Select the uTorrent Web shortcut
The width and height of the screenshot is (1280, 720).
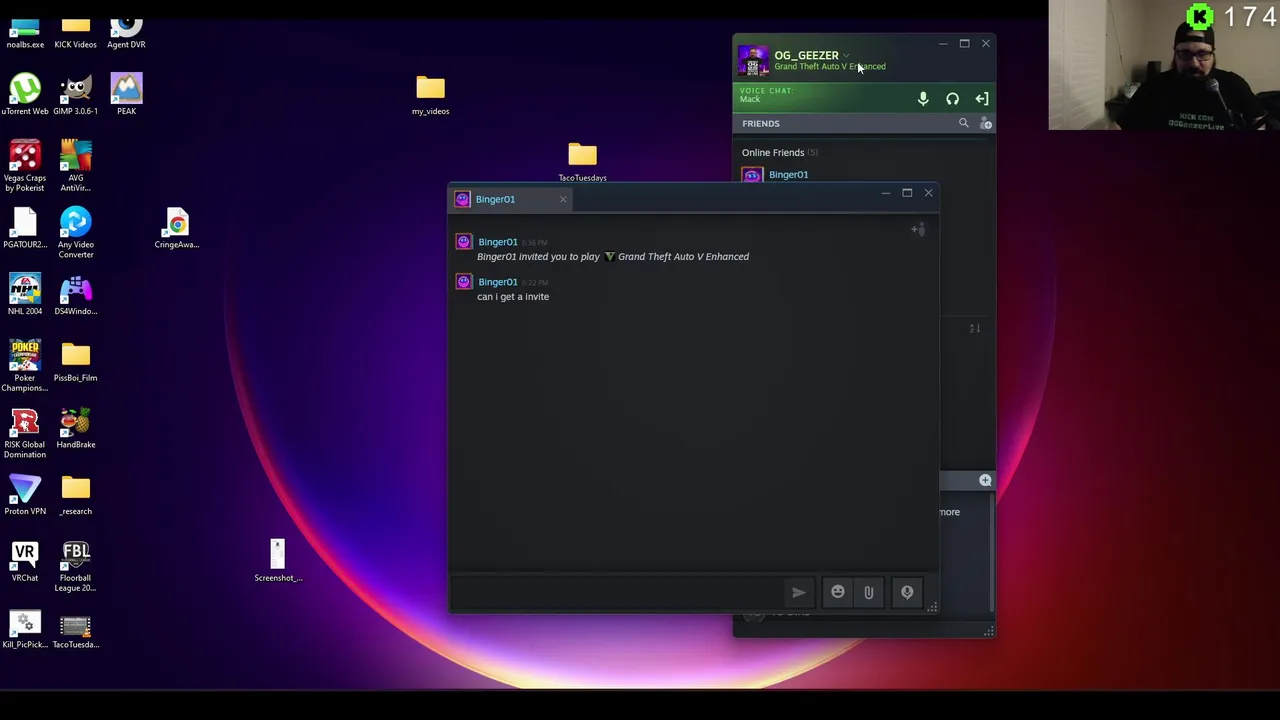[25, 96]
